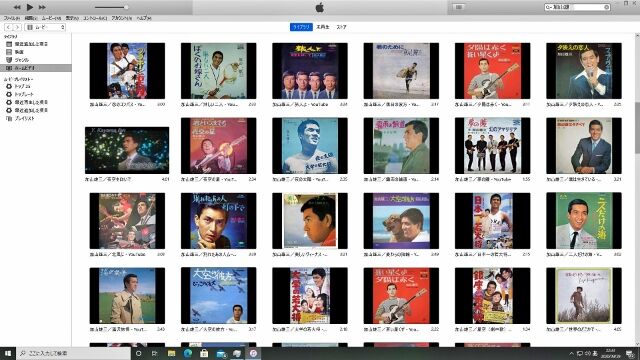Launch Microsoft Edge from the taskbar
Screen dimensions: 640x360
pyautogui.click(x=188, y=353)
